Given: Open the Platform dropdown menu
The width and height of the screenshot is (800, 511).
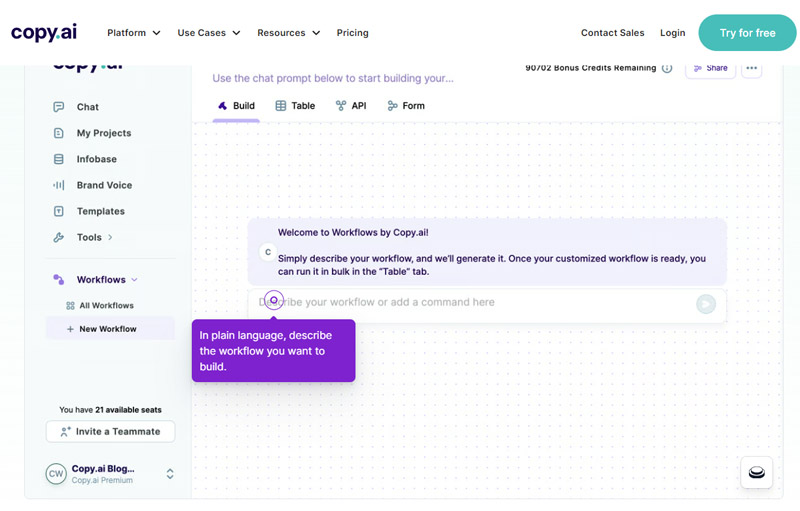Looking at the screenshot, I should coord(133,33).
